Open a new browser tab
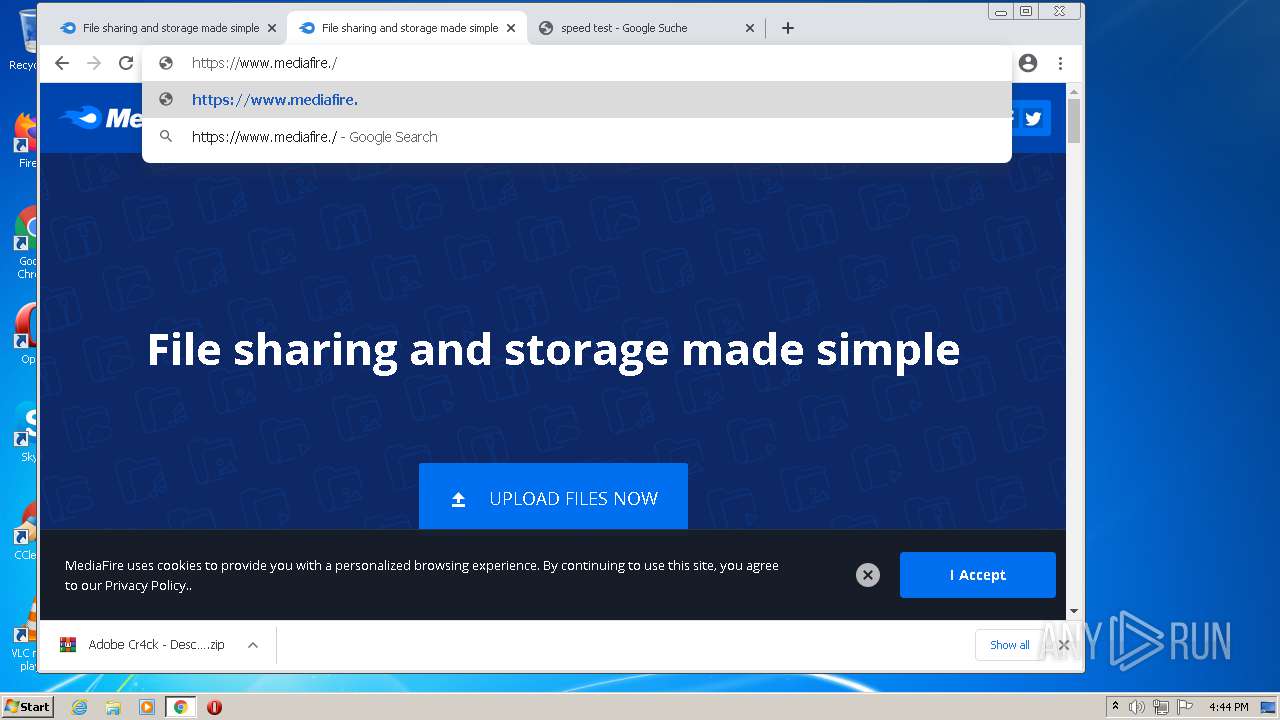The height and width of the screenshot is (720, 1280). pos(788,28)
